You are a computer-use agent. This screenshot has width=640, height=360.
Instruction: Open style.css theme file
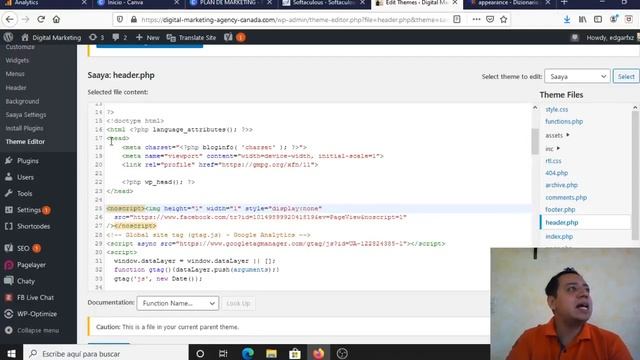tap(556, 109)
